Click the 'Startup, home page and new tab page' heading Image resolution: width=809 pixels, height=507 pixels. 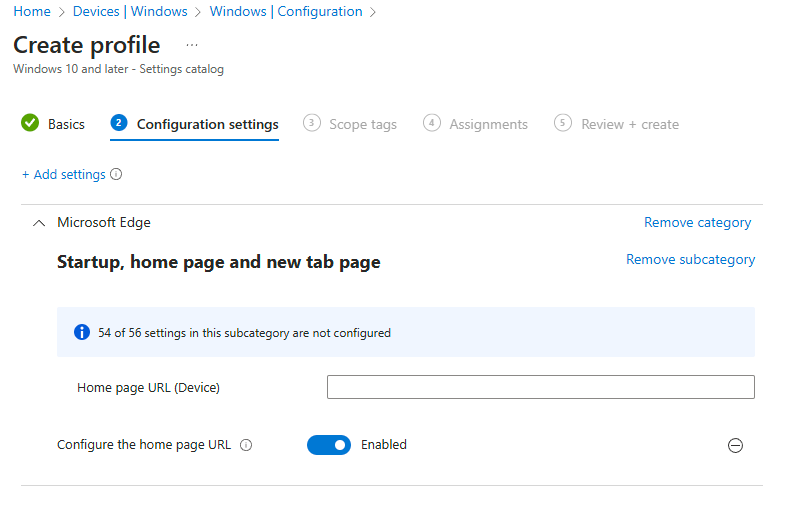coord(219,262)
